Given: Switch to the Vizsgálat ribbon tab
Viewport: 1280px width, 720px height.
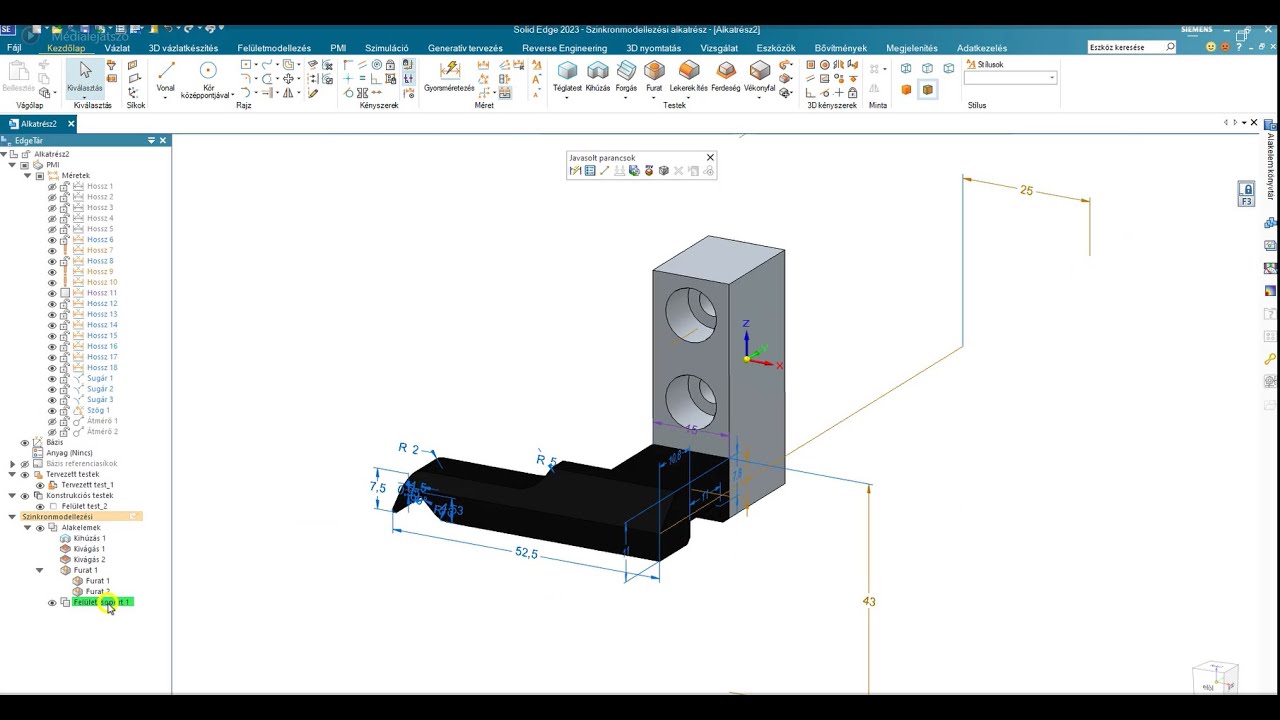Looking at the screenshot, I should pyautogui.click(x=719, y=48).
